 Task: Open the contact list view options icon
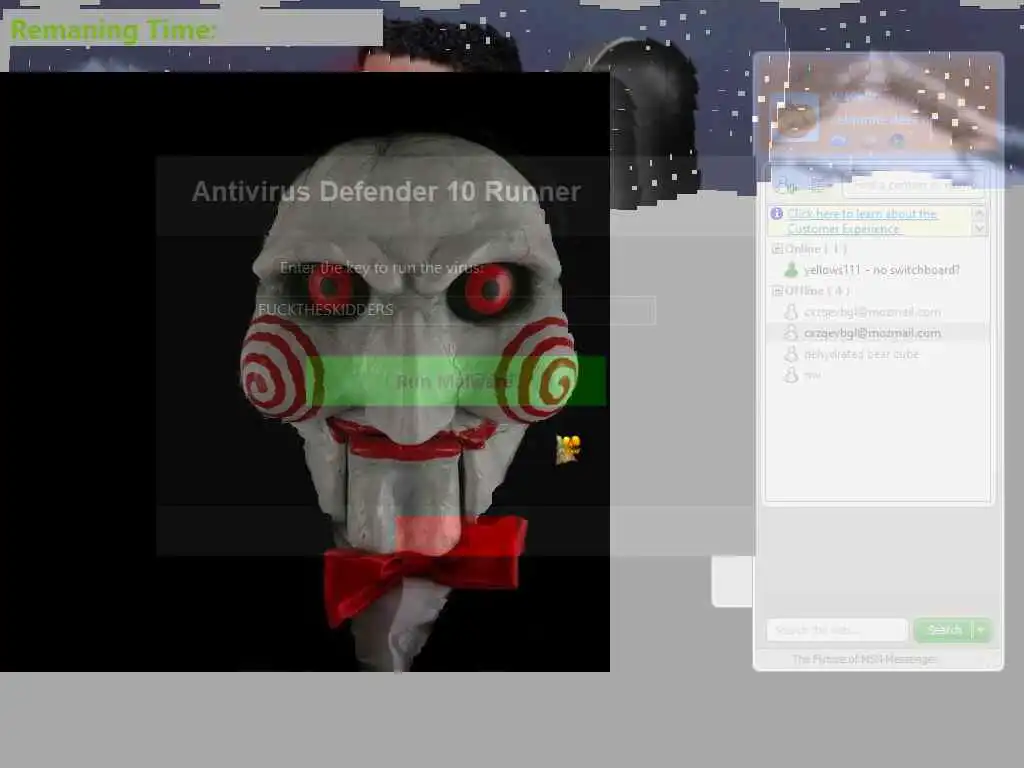[x=818, y=185]
